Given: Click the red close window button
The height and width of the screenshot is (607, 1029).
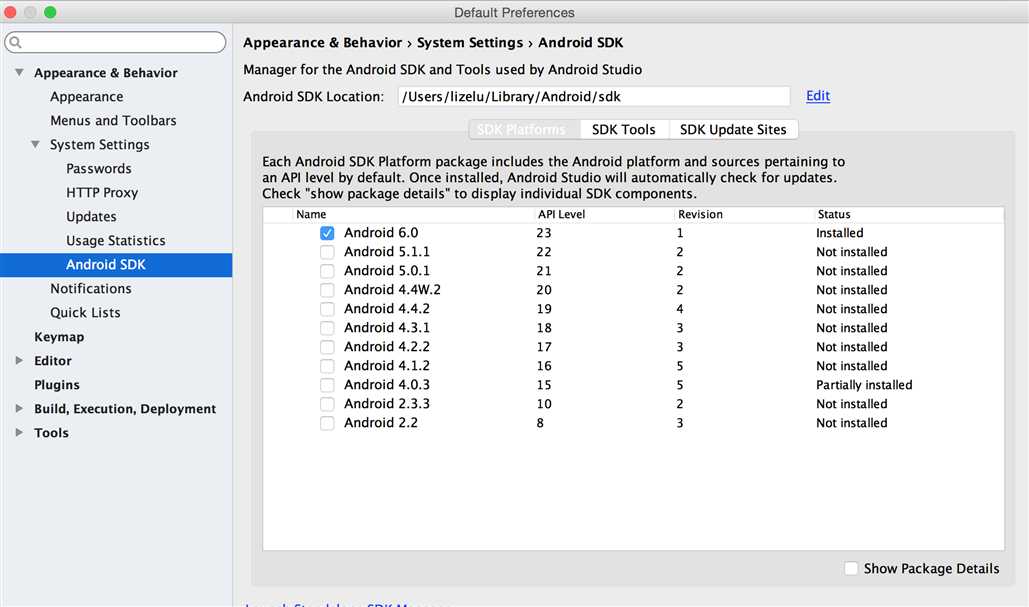Looking at the screenshot, I should [x=10, y=12].
